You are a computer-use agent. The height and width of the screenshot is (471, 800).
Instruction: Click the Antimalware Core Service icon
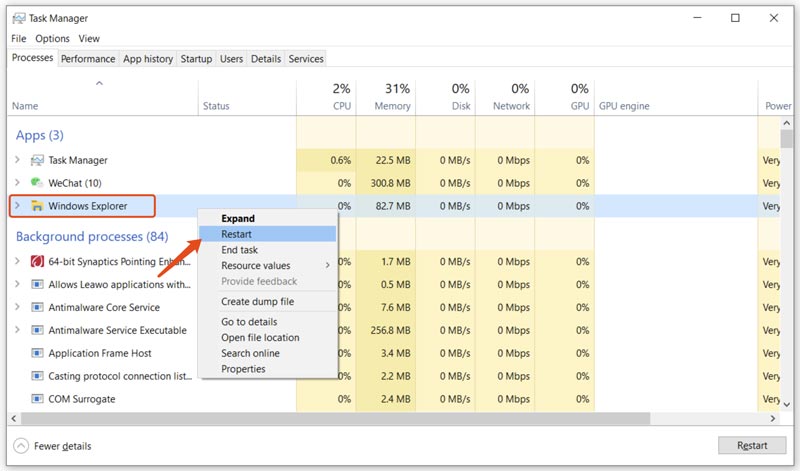tap(37, 307)
